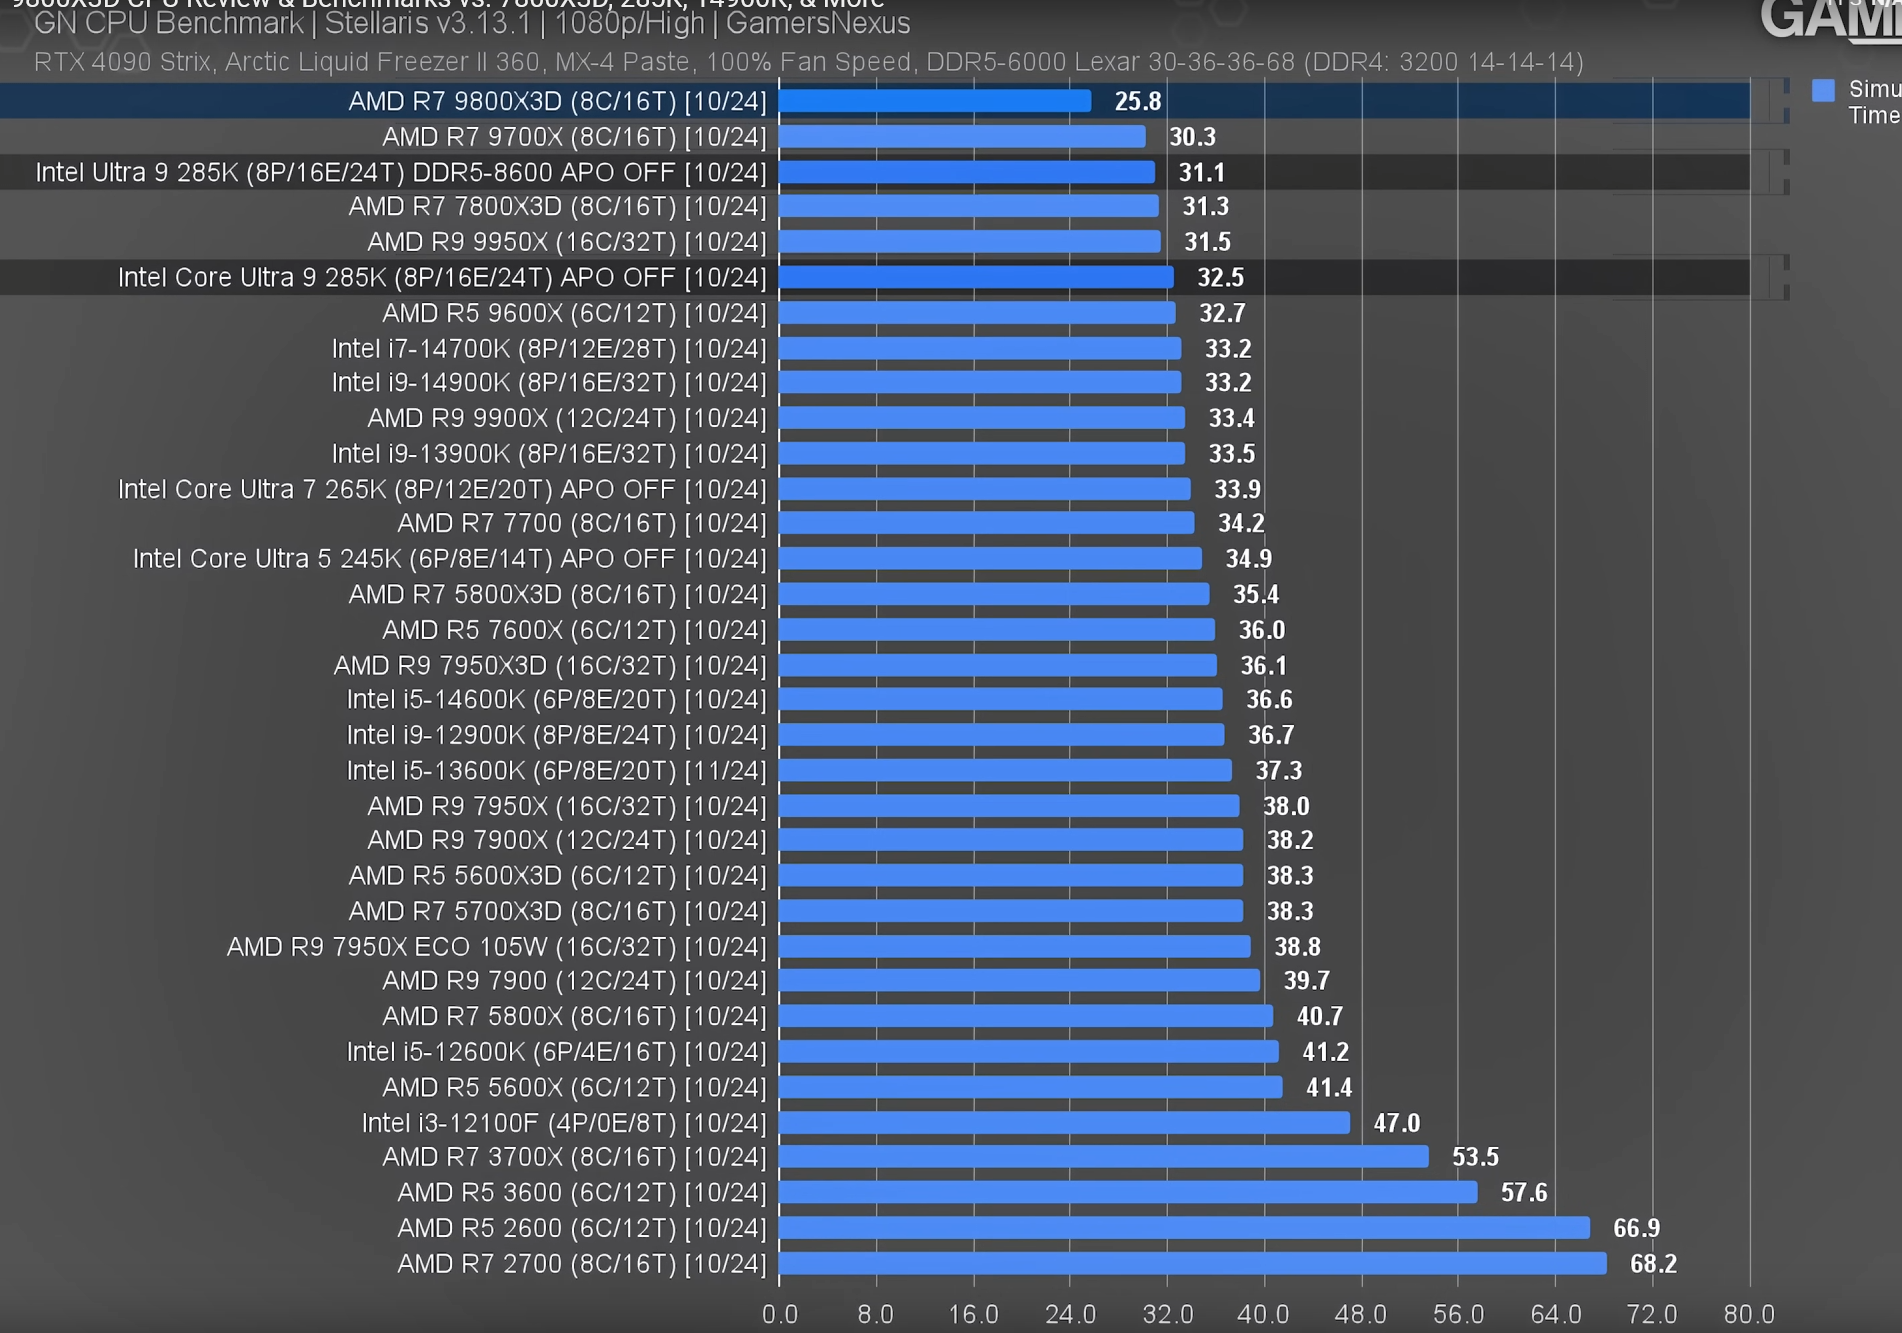Viewport: 1902px width, 1333px height.
Task: Select the 'AMD R5 5600X (6C/12T)' label
Action: (574, 1088)
